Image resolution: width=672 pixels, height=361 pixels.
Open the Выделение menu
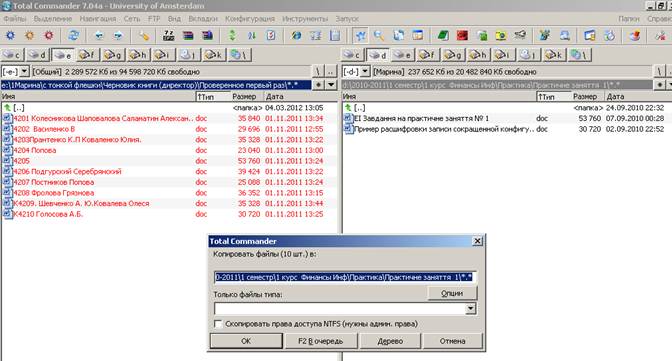click(x=53, y=19)
